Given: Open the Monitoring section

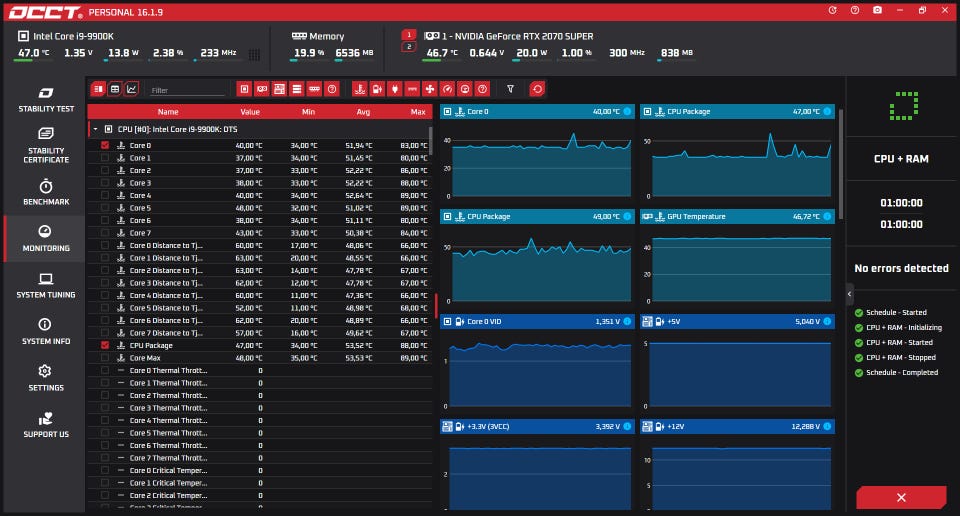Looking at the screenshot, I should [45, 239].
